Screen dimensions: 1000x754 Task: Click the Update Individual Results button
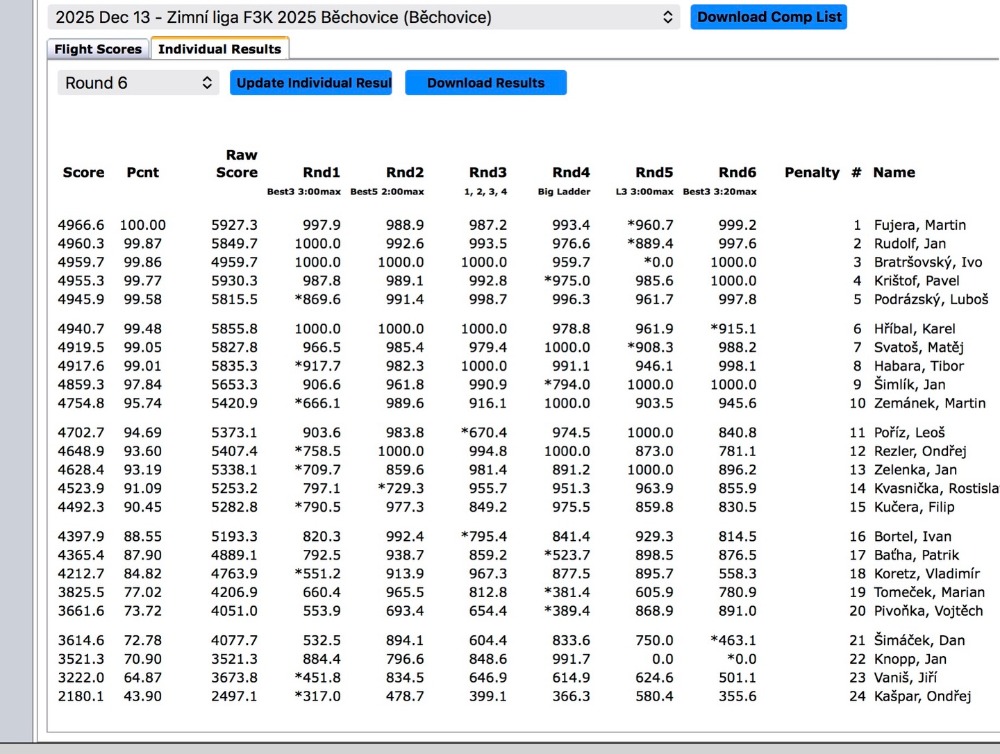tap(311, 83)
